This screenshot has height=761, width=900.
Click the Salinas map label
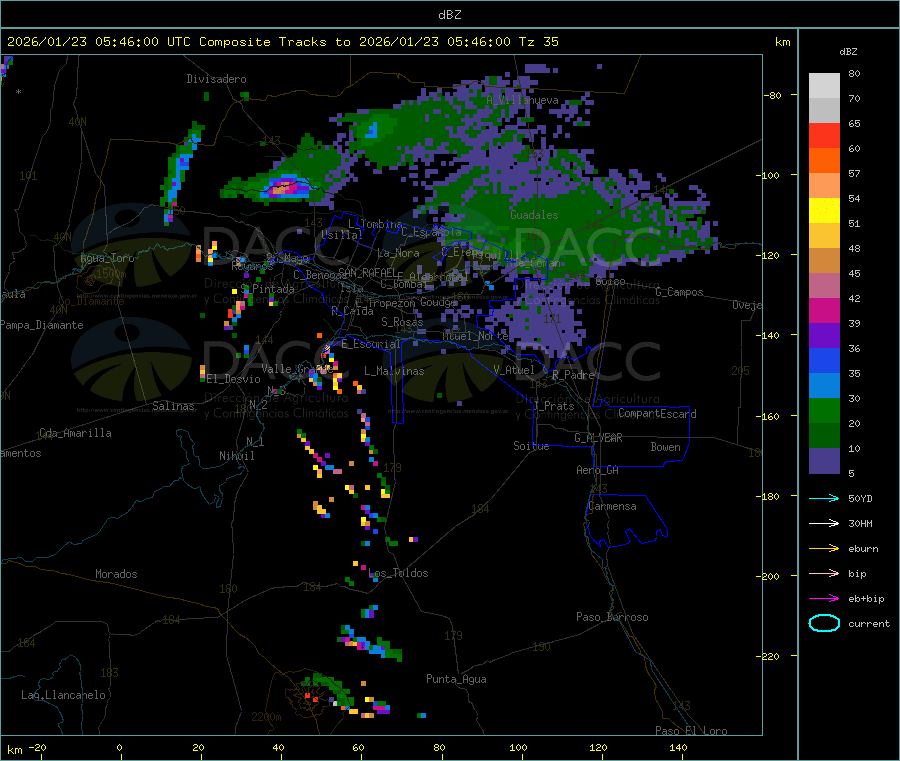tap(173, 406)
